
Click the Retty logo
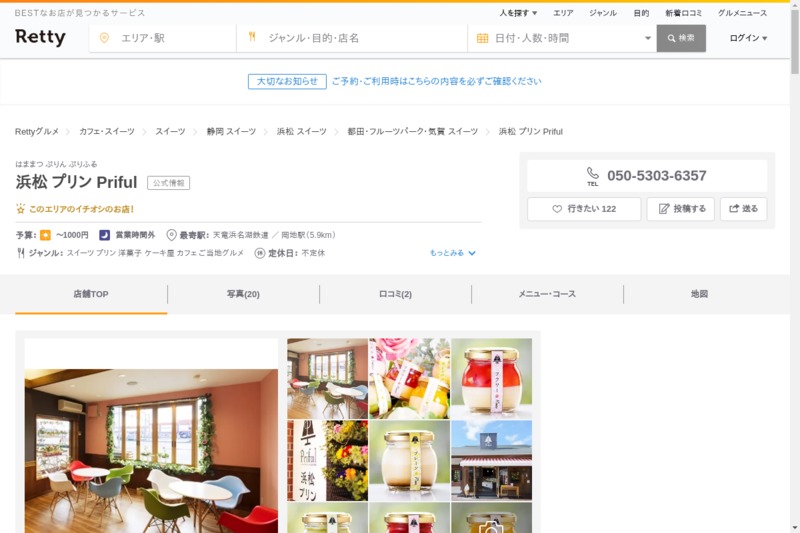(40, 38)
